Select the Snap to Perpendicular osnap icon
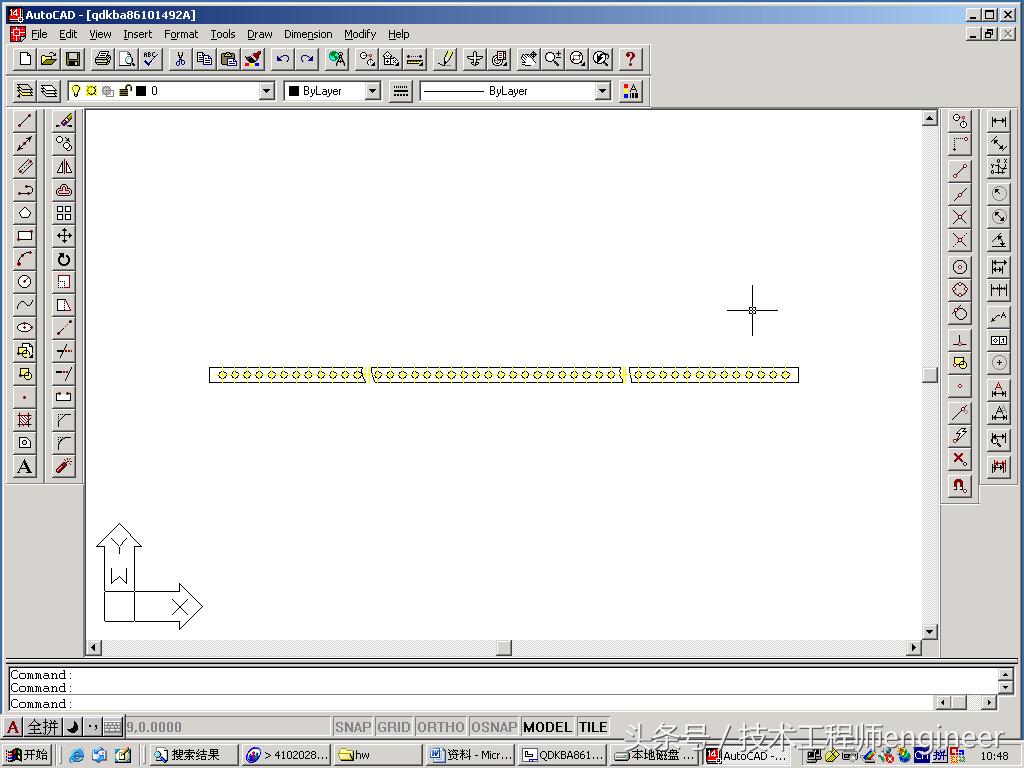Image resolution: width=1024 pixels, height=768 pixels. coord(959,340)
